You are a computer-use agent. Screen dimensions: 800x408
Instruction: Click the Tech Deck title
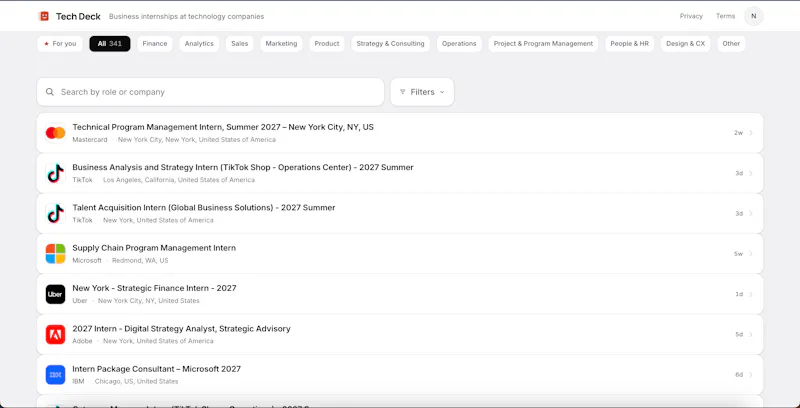pos(78,16)
